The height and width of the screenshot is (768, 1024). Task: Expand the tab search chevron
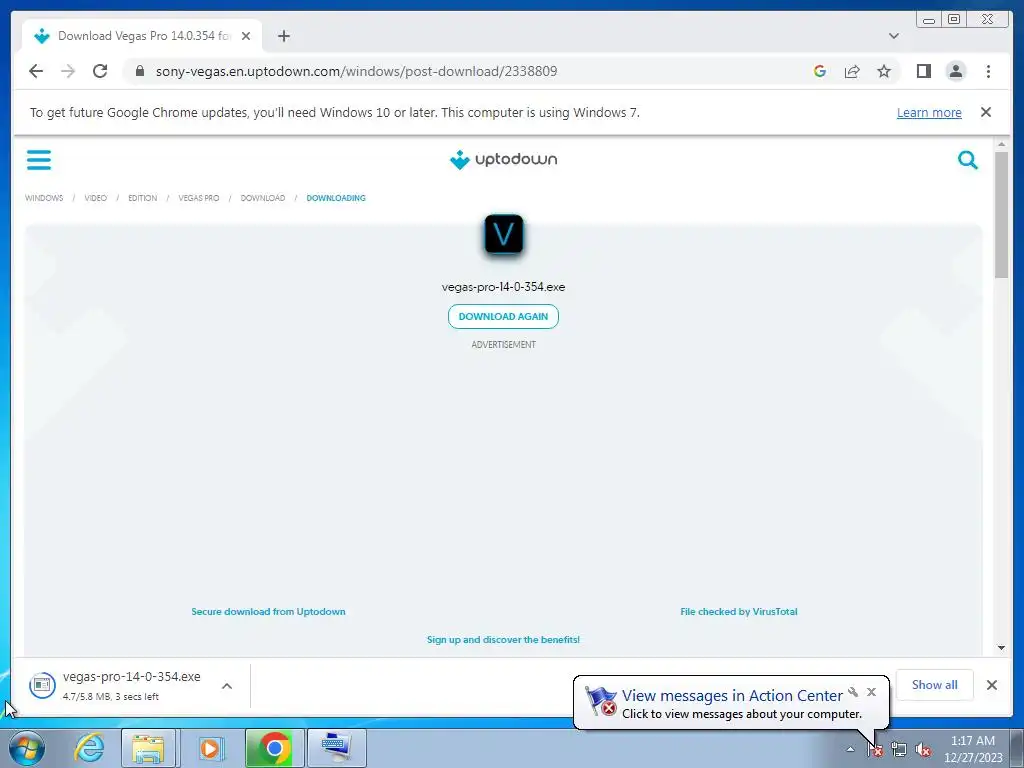pos(893,36)
